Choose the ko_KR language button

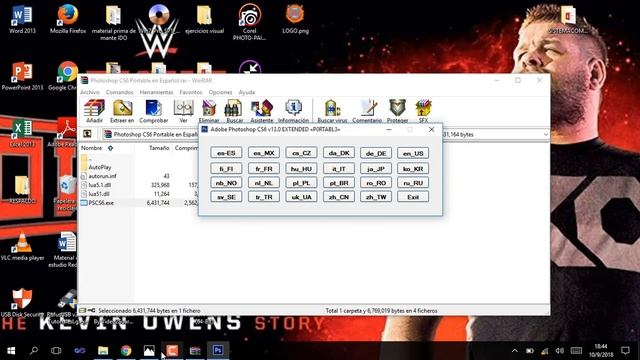click(x=413, y=169)
